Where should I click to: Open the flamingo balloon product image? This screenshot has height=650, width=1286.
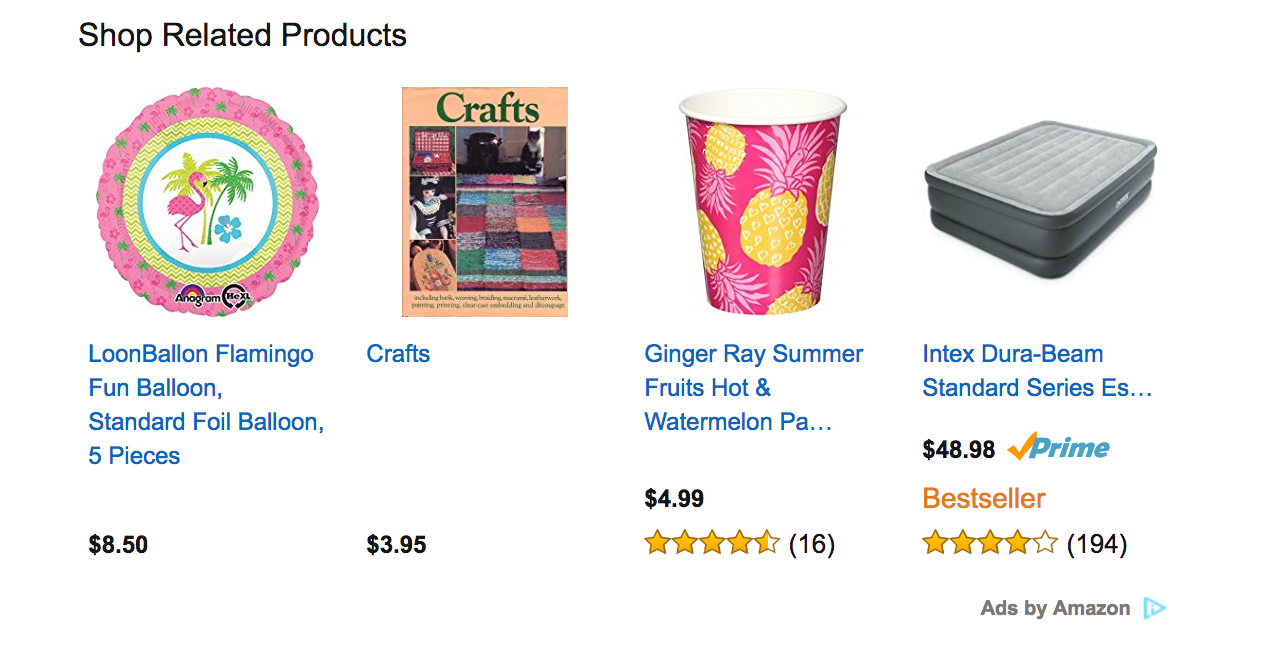(x=207, y=202)
